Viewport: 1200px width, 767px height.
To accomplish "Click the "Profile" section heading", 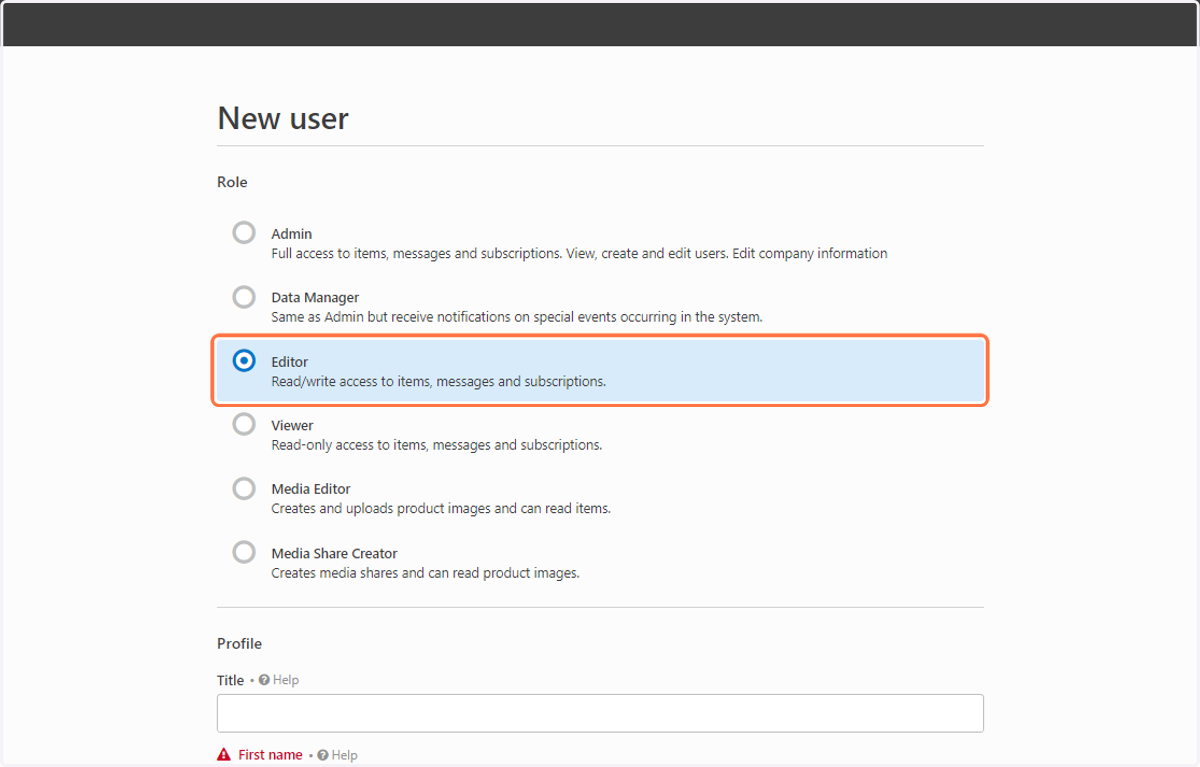I will pos(239,644).
